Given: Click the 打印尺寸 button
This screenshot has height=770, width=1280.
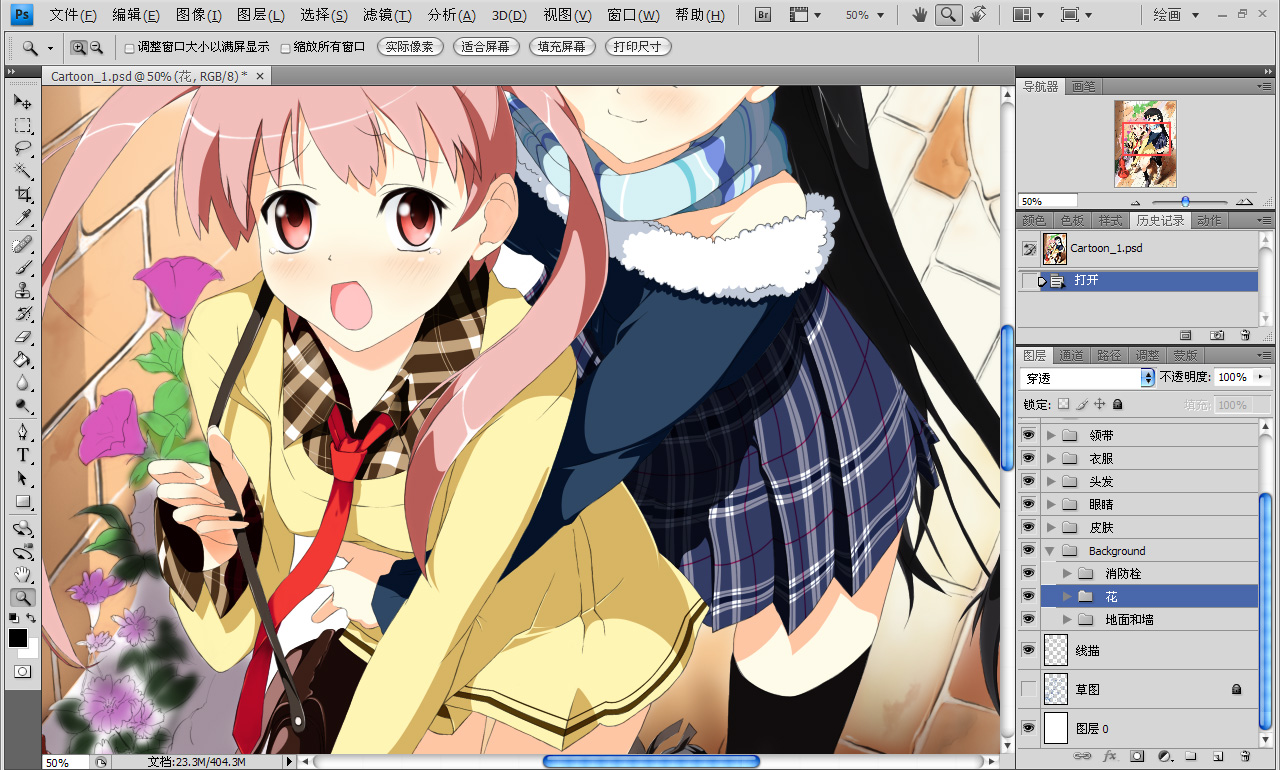Looking at the screenshot, I should (x=638, y=47).
